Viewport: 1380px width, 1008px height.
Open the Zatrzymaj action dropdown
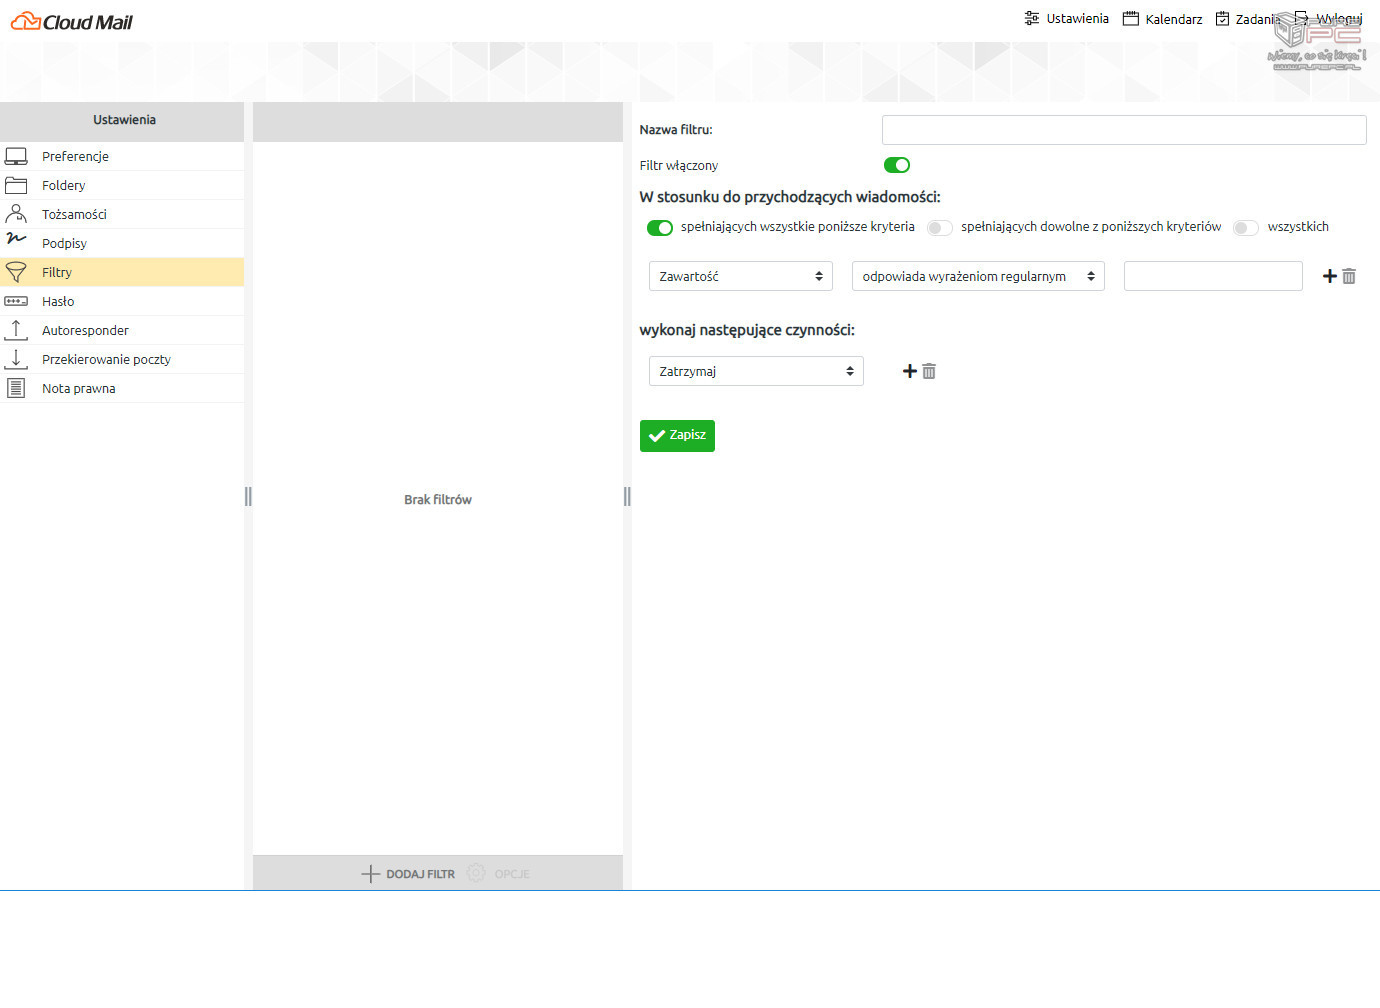click(755, 371)
